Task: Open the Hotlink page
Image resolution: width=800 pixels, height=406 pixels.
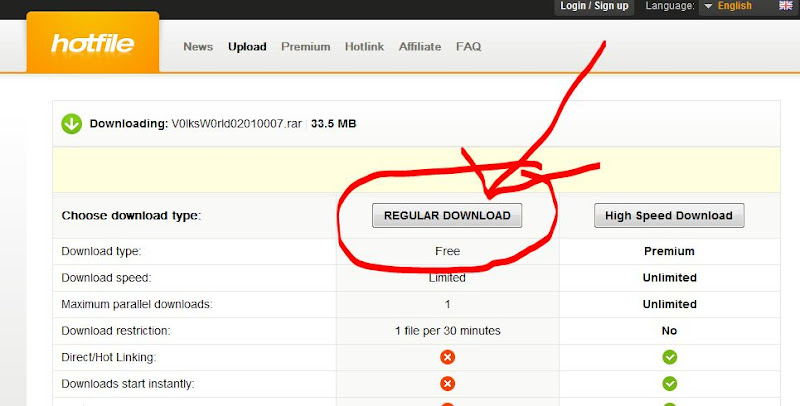Action: 364,46
